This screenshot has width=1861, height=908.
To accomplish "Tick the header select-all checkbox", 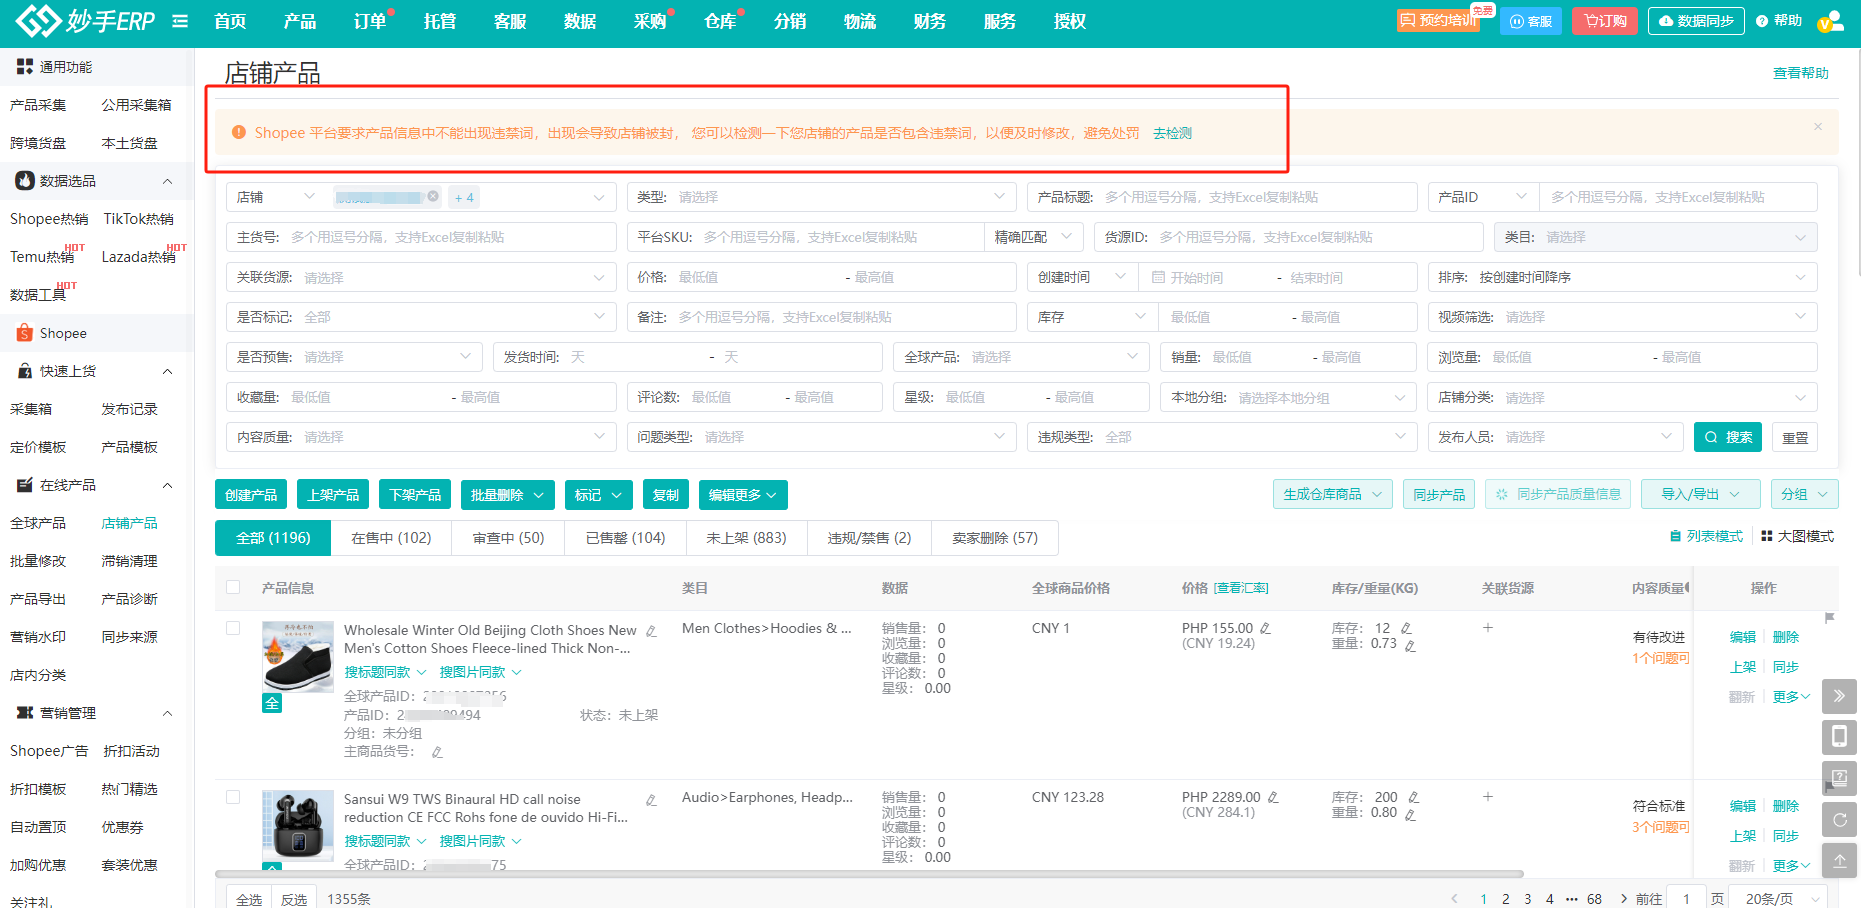I will 233,587.
